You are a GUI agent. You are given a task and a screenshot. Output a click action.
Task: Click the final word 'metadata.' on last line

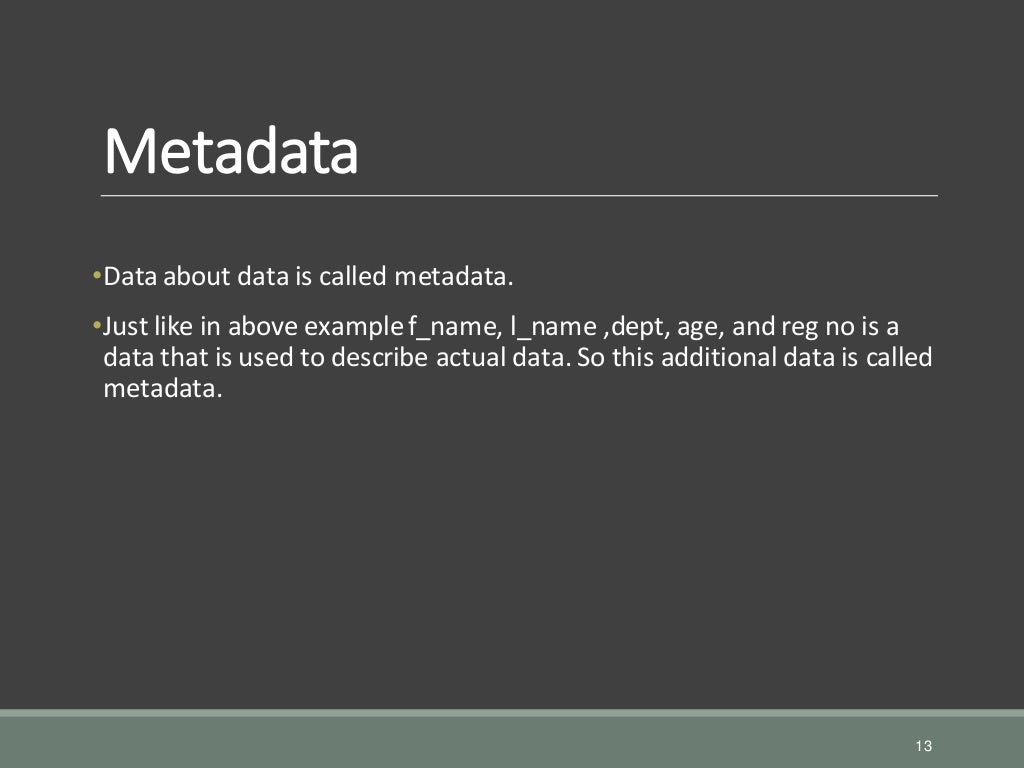point(163,389)
